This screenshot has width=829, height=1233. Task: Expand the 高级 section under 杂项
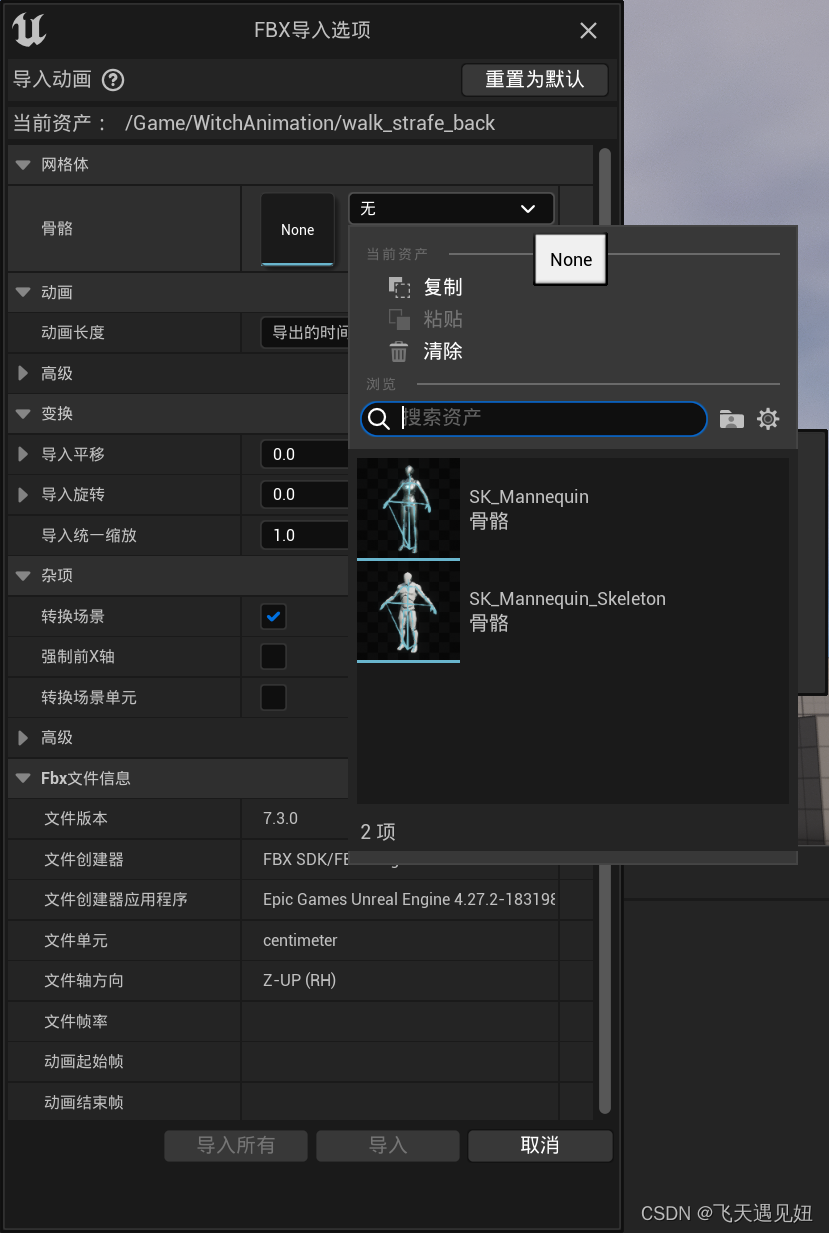[23, 738]
